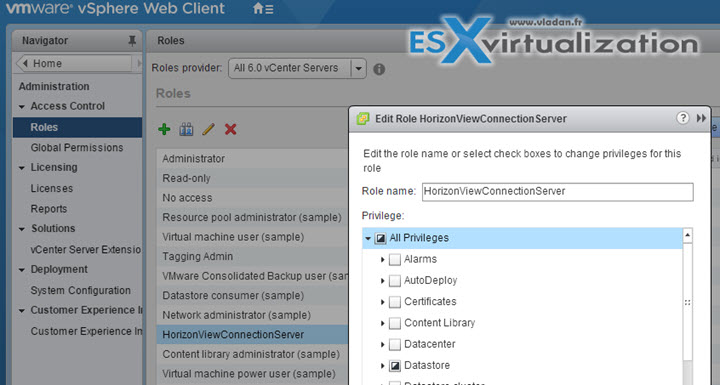Expand the Alarms privilege node

(382, 260)
